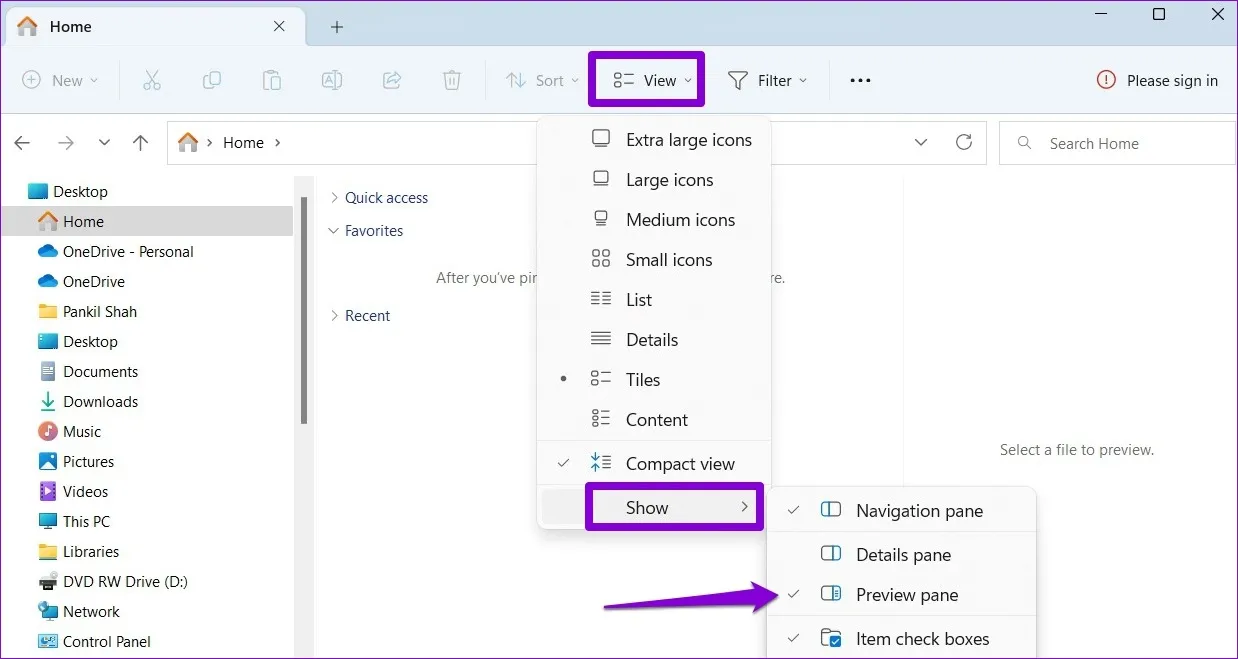
Task: Select Large icons from the View menu
Action: point(668,180)
